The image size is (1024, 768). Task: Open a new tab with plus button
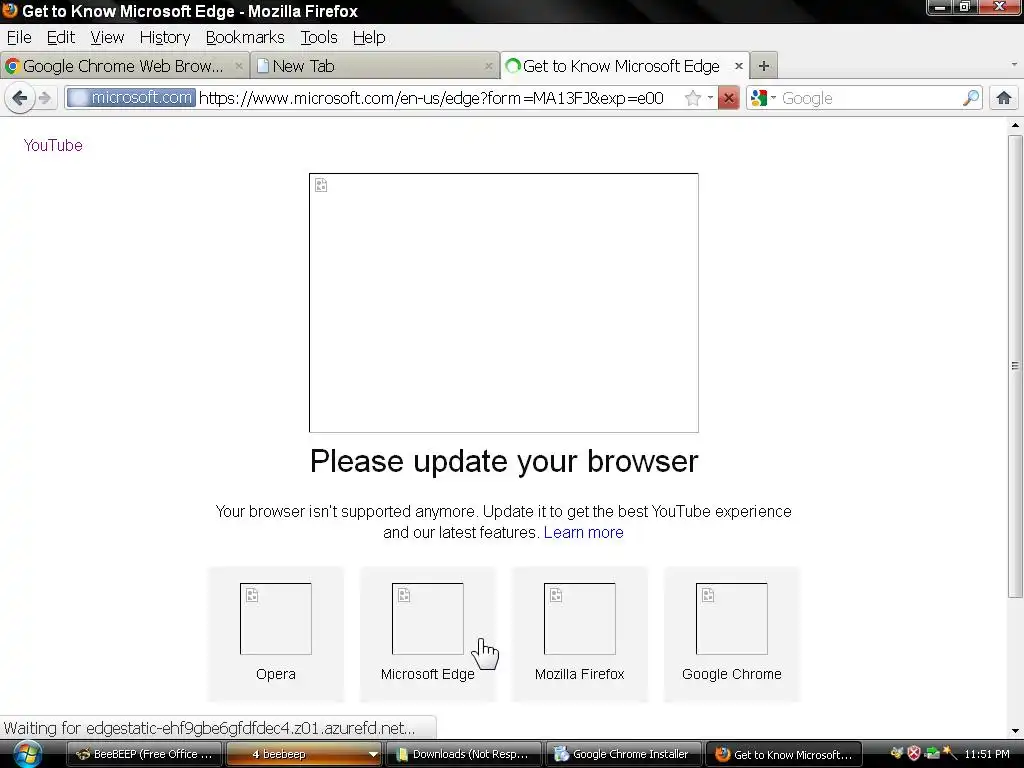click(763, 66)
